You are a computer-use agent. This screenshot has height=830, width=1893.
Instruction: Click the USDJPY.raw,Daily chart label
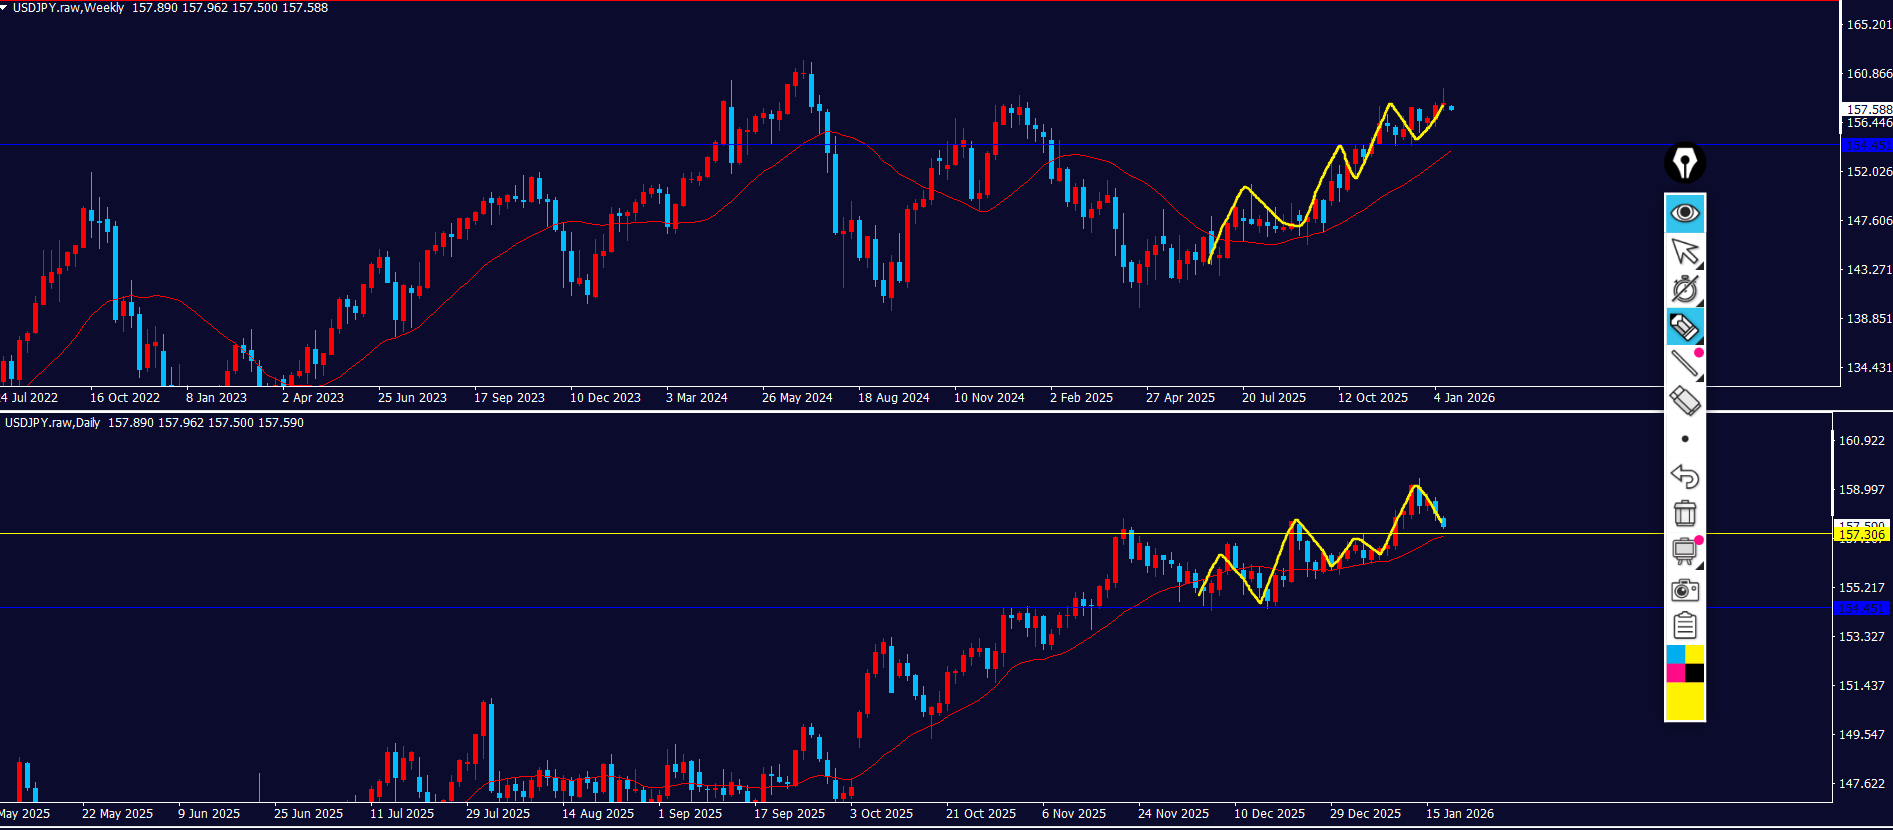click(52, 423)
